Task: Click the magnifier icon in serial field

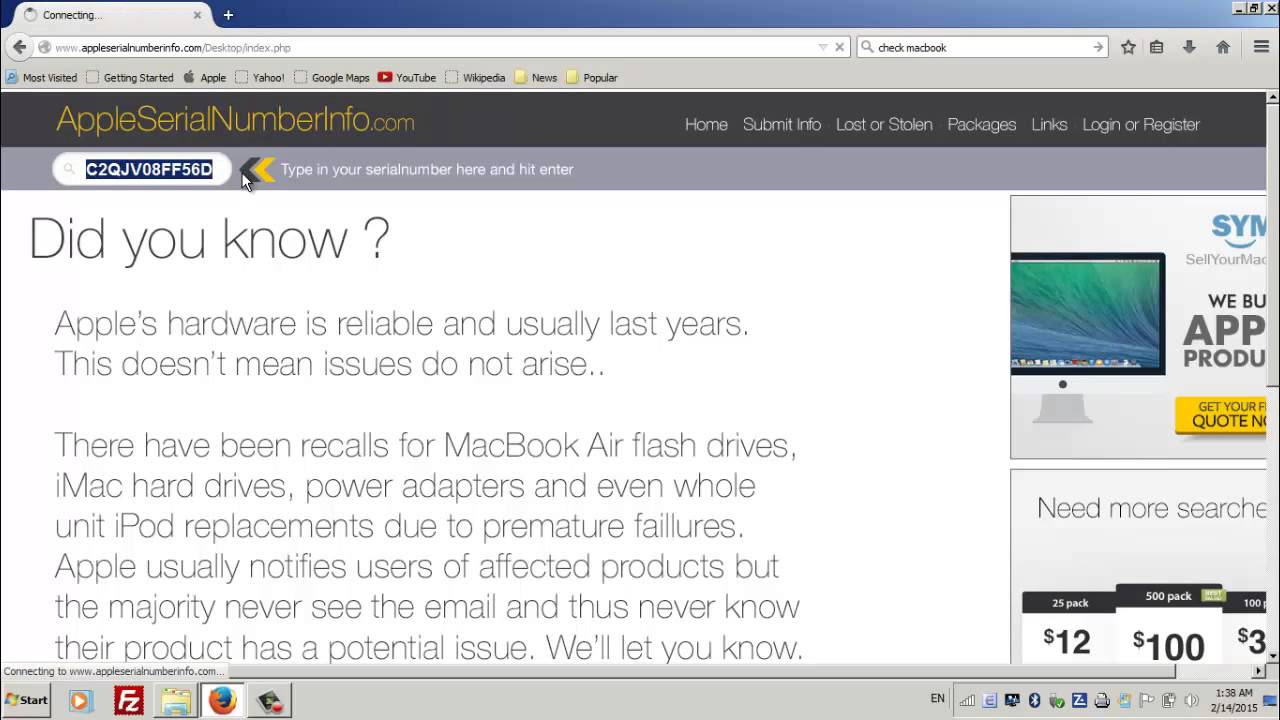Action: (x=69, y=169)
